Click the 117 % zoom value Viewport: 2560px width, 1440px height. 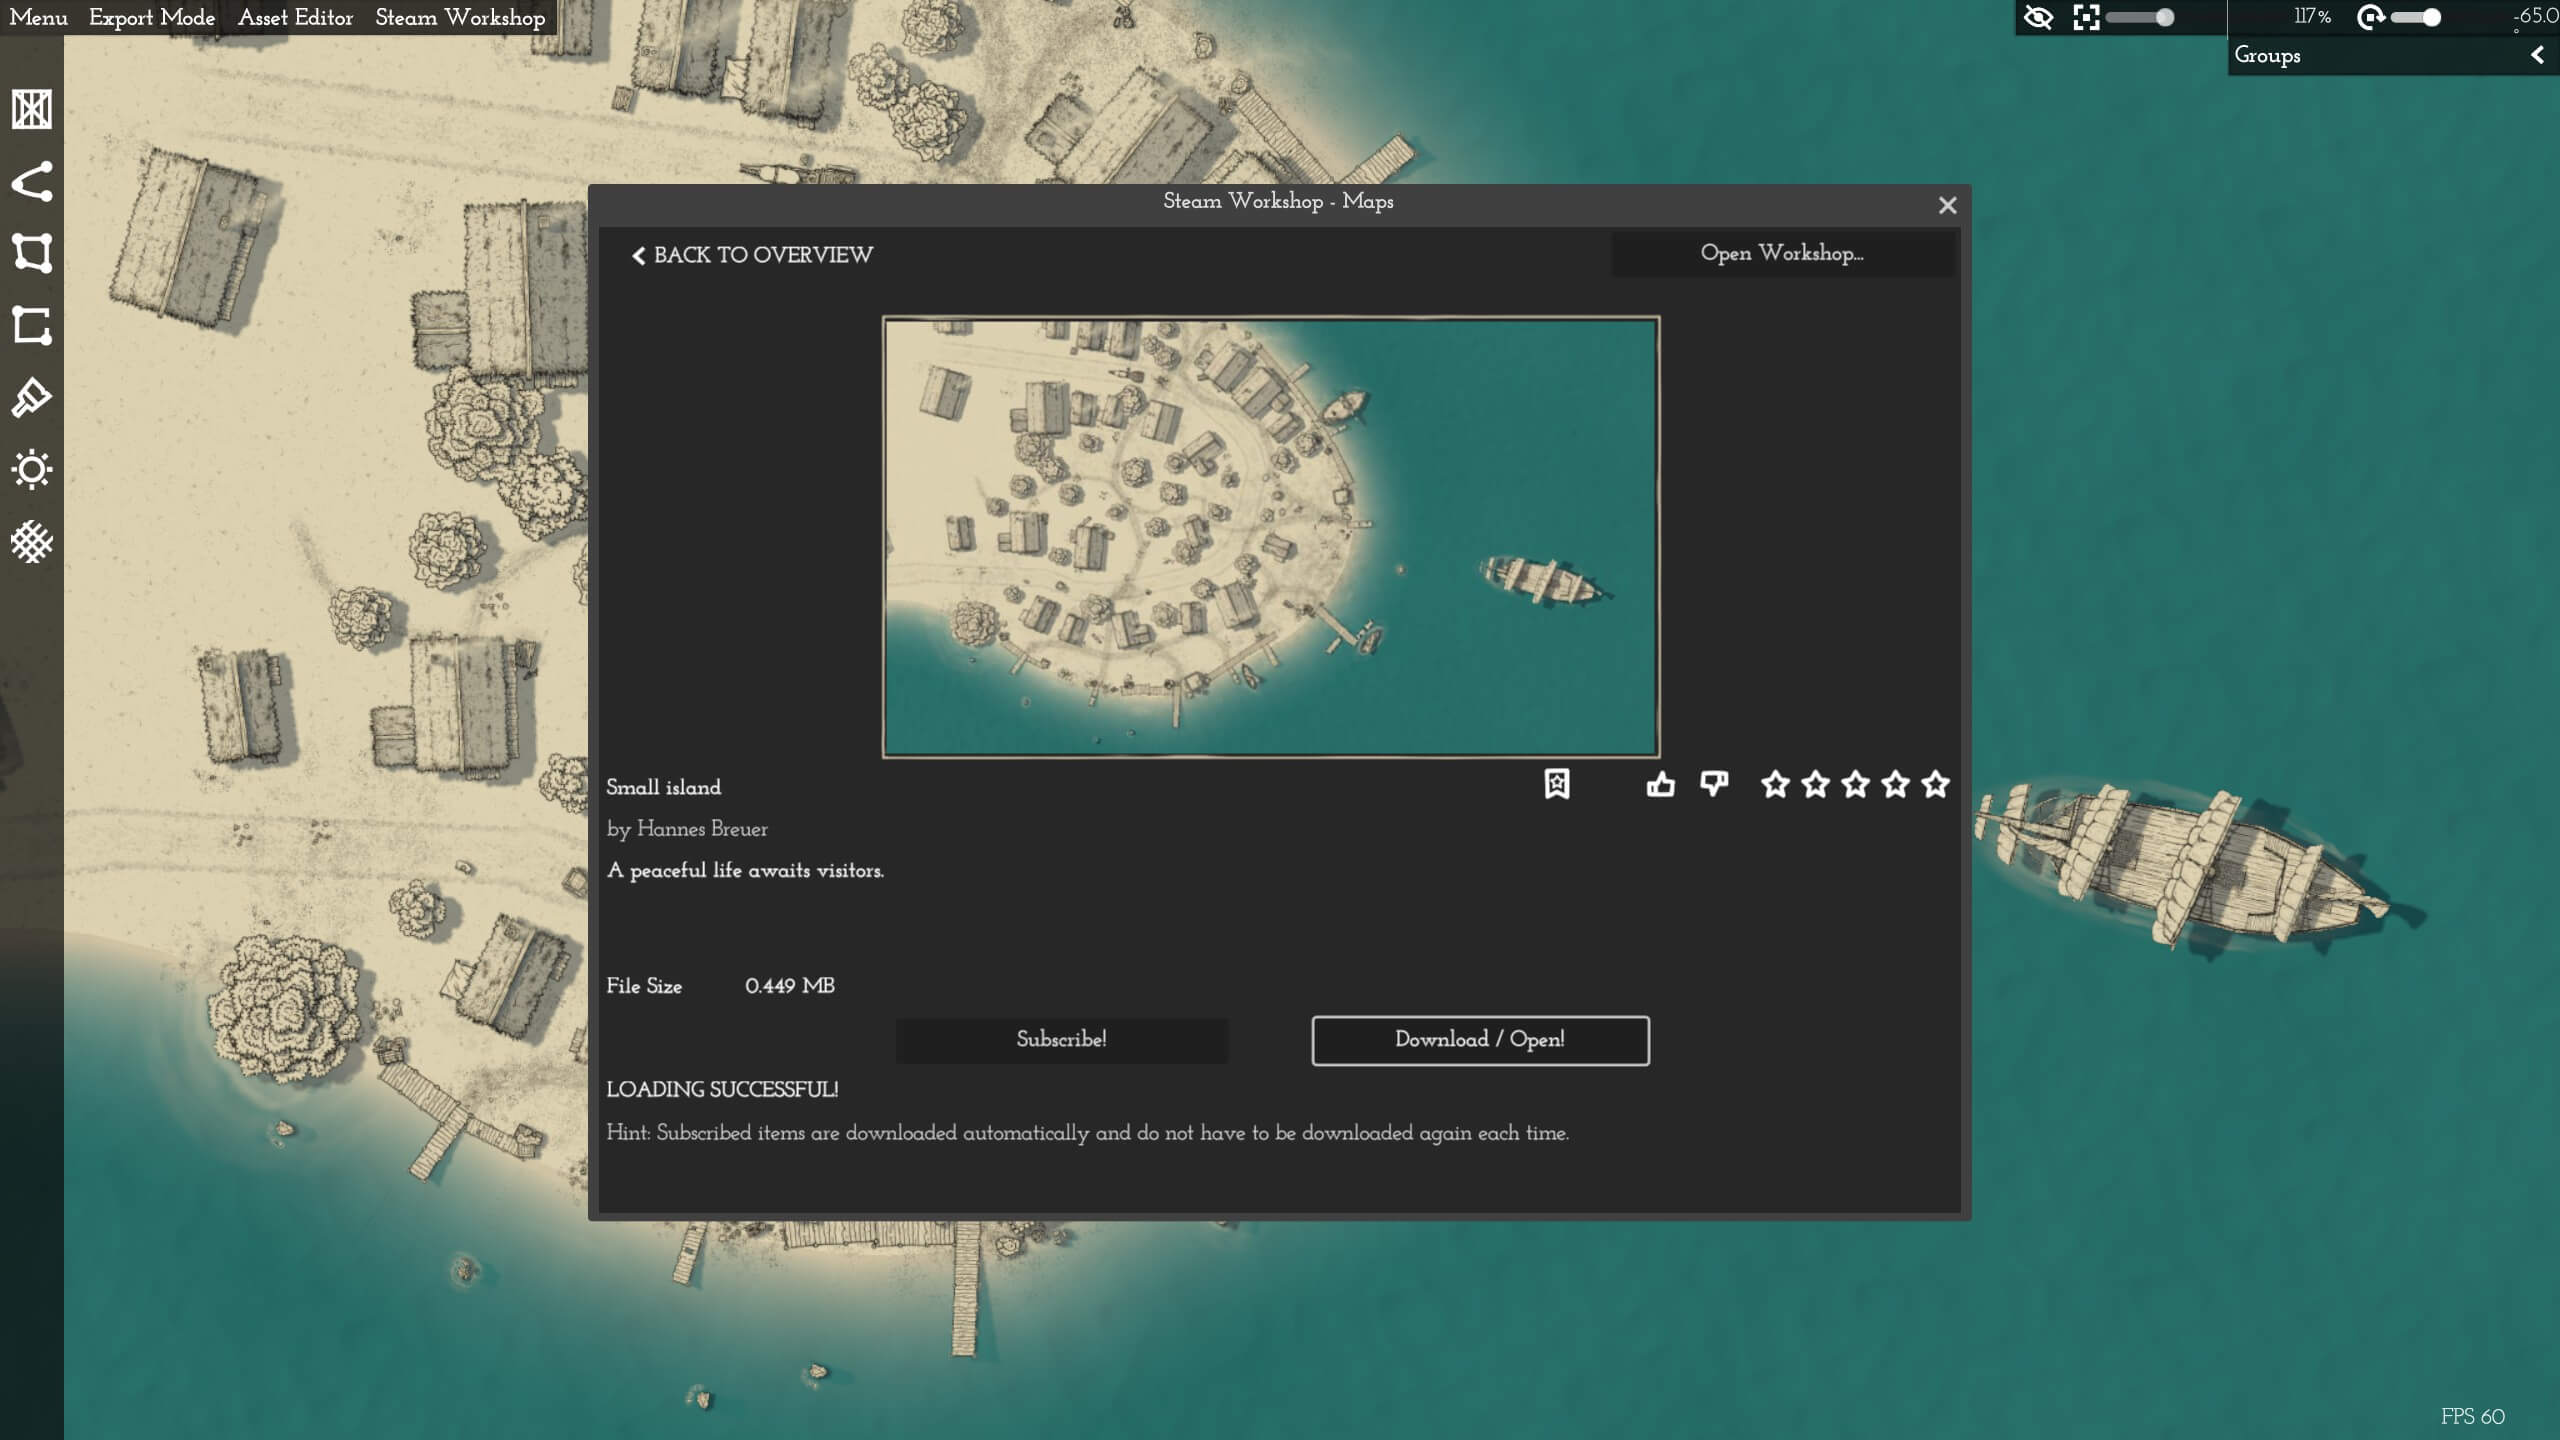pyautogui.click(x=2312, y=17)
